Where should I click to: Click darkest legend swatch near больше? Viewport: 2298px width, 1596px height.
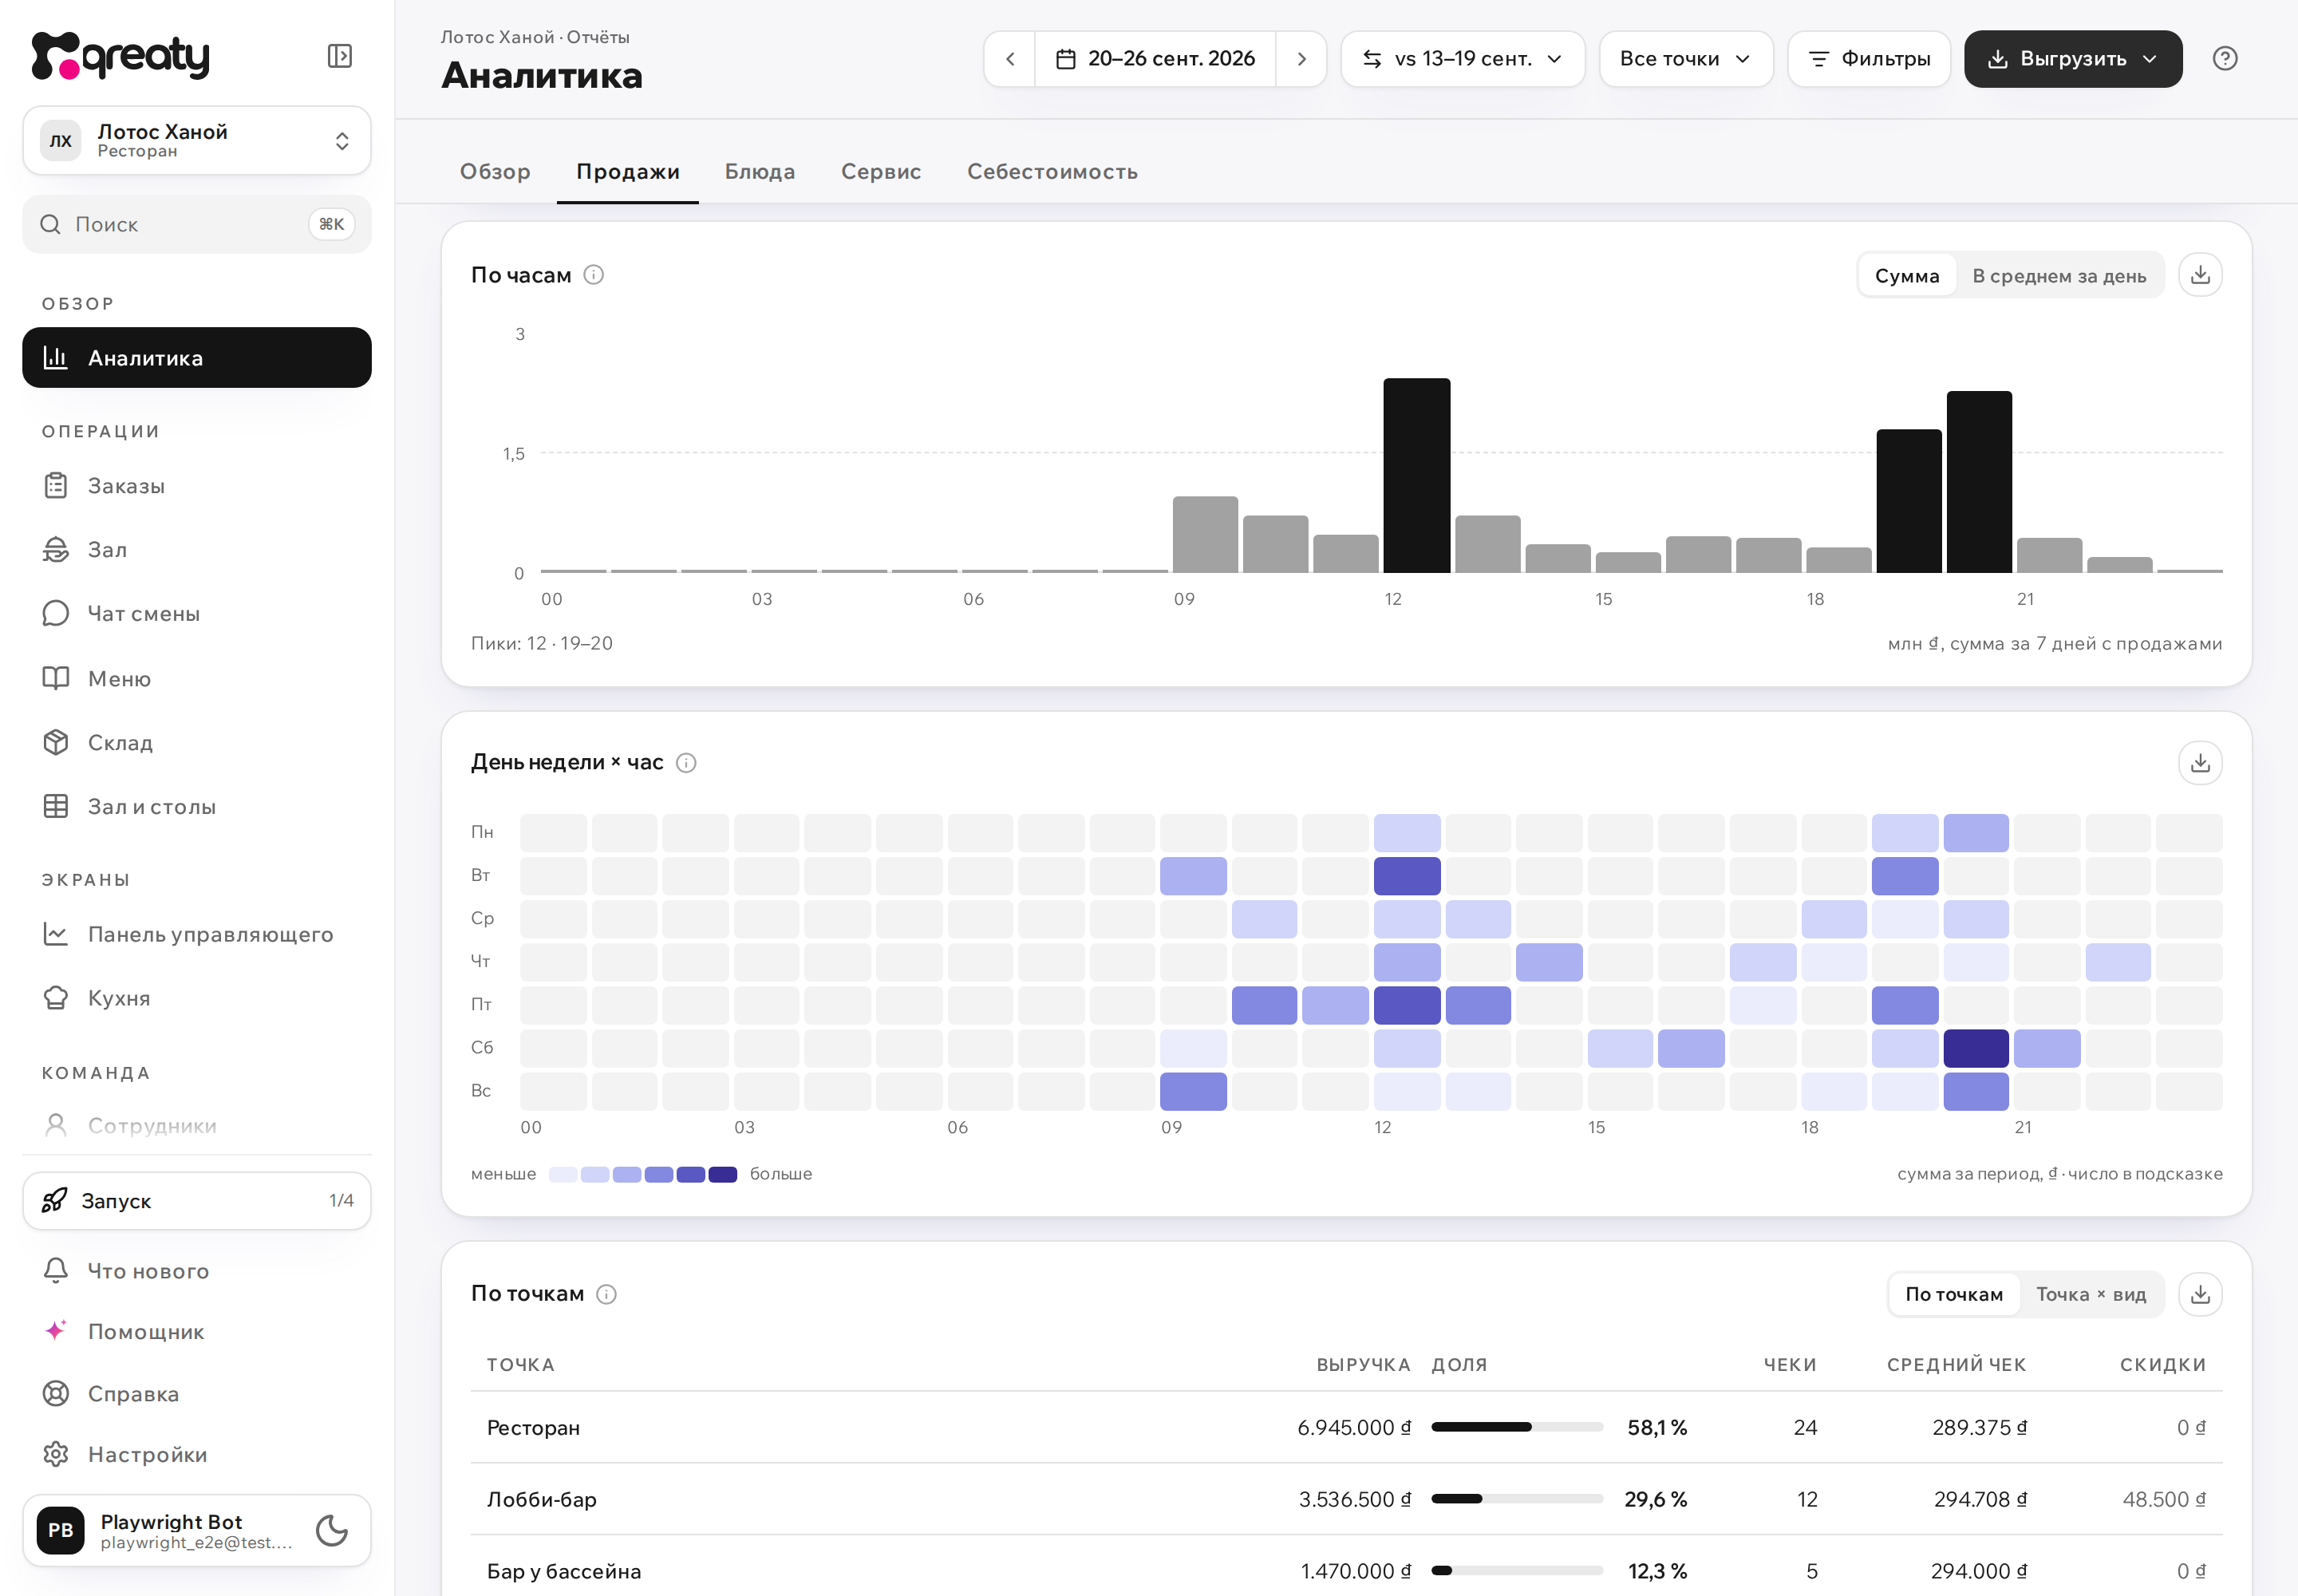coord(722,1174)
